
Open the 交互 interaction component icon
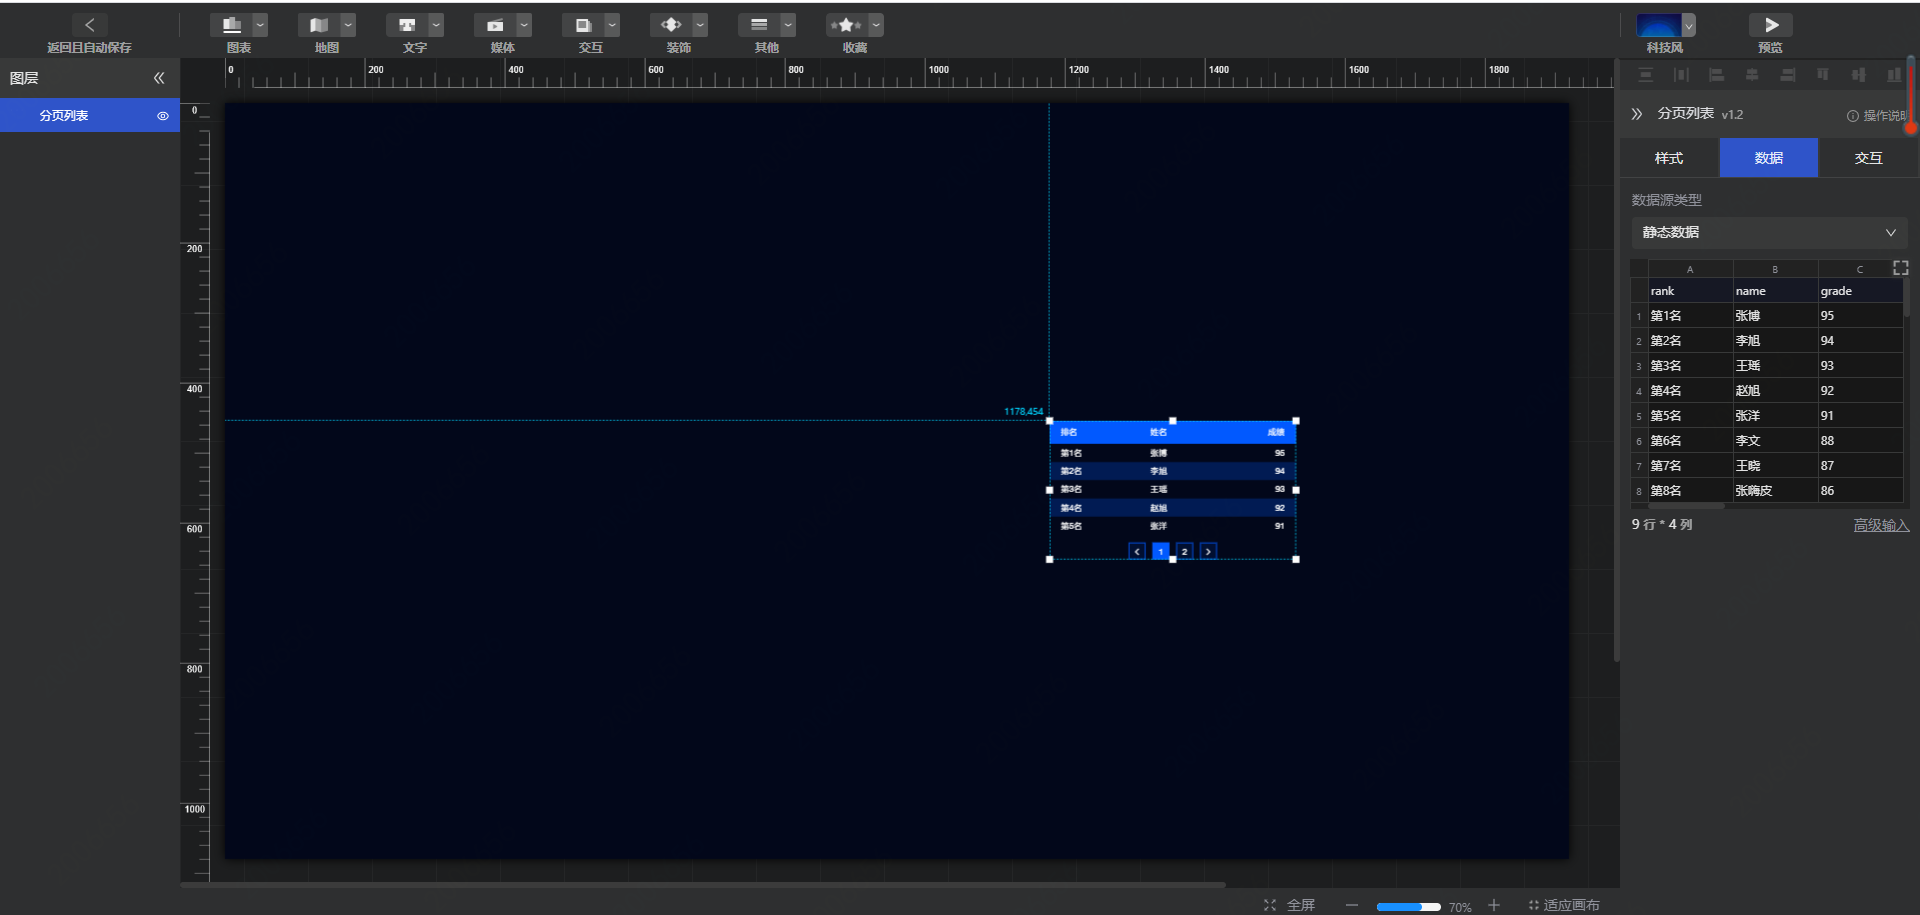click(583, 25)
